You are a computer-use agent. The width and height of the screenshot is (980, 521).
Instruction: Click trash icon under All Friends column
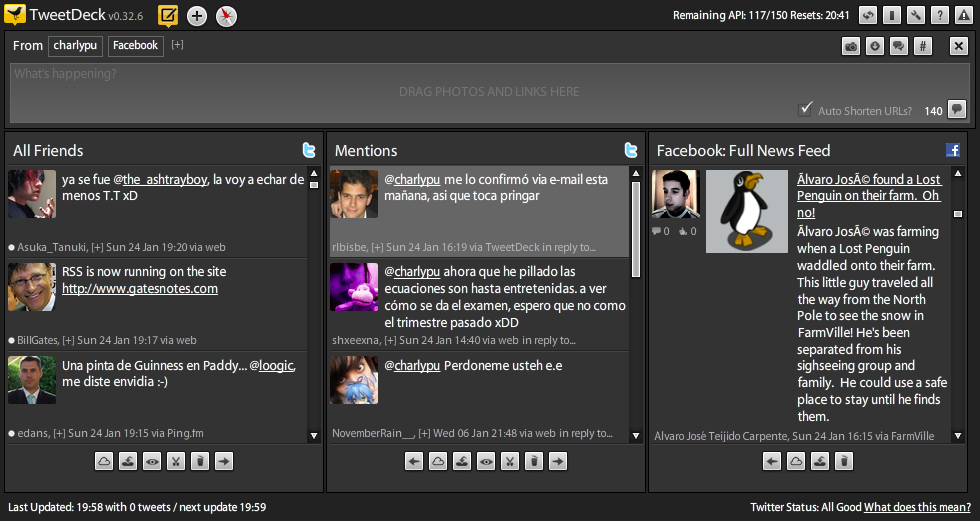tap(199, 461)
